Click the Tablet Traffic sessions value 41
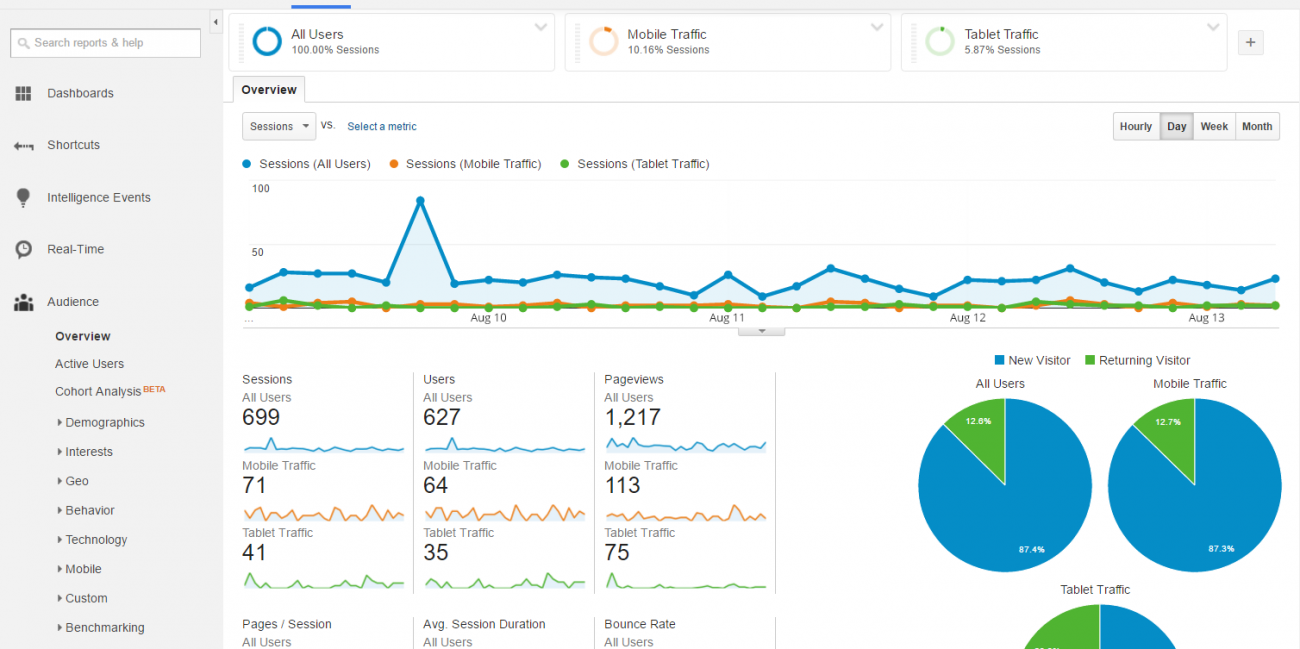The height and width of the screenshot is (649, 1300). 254,553
